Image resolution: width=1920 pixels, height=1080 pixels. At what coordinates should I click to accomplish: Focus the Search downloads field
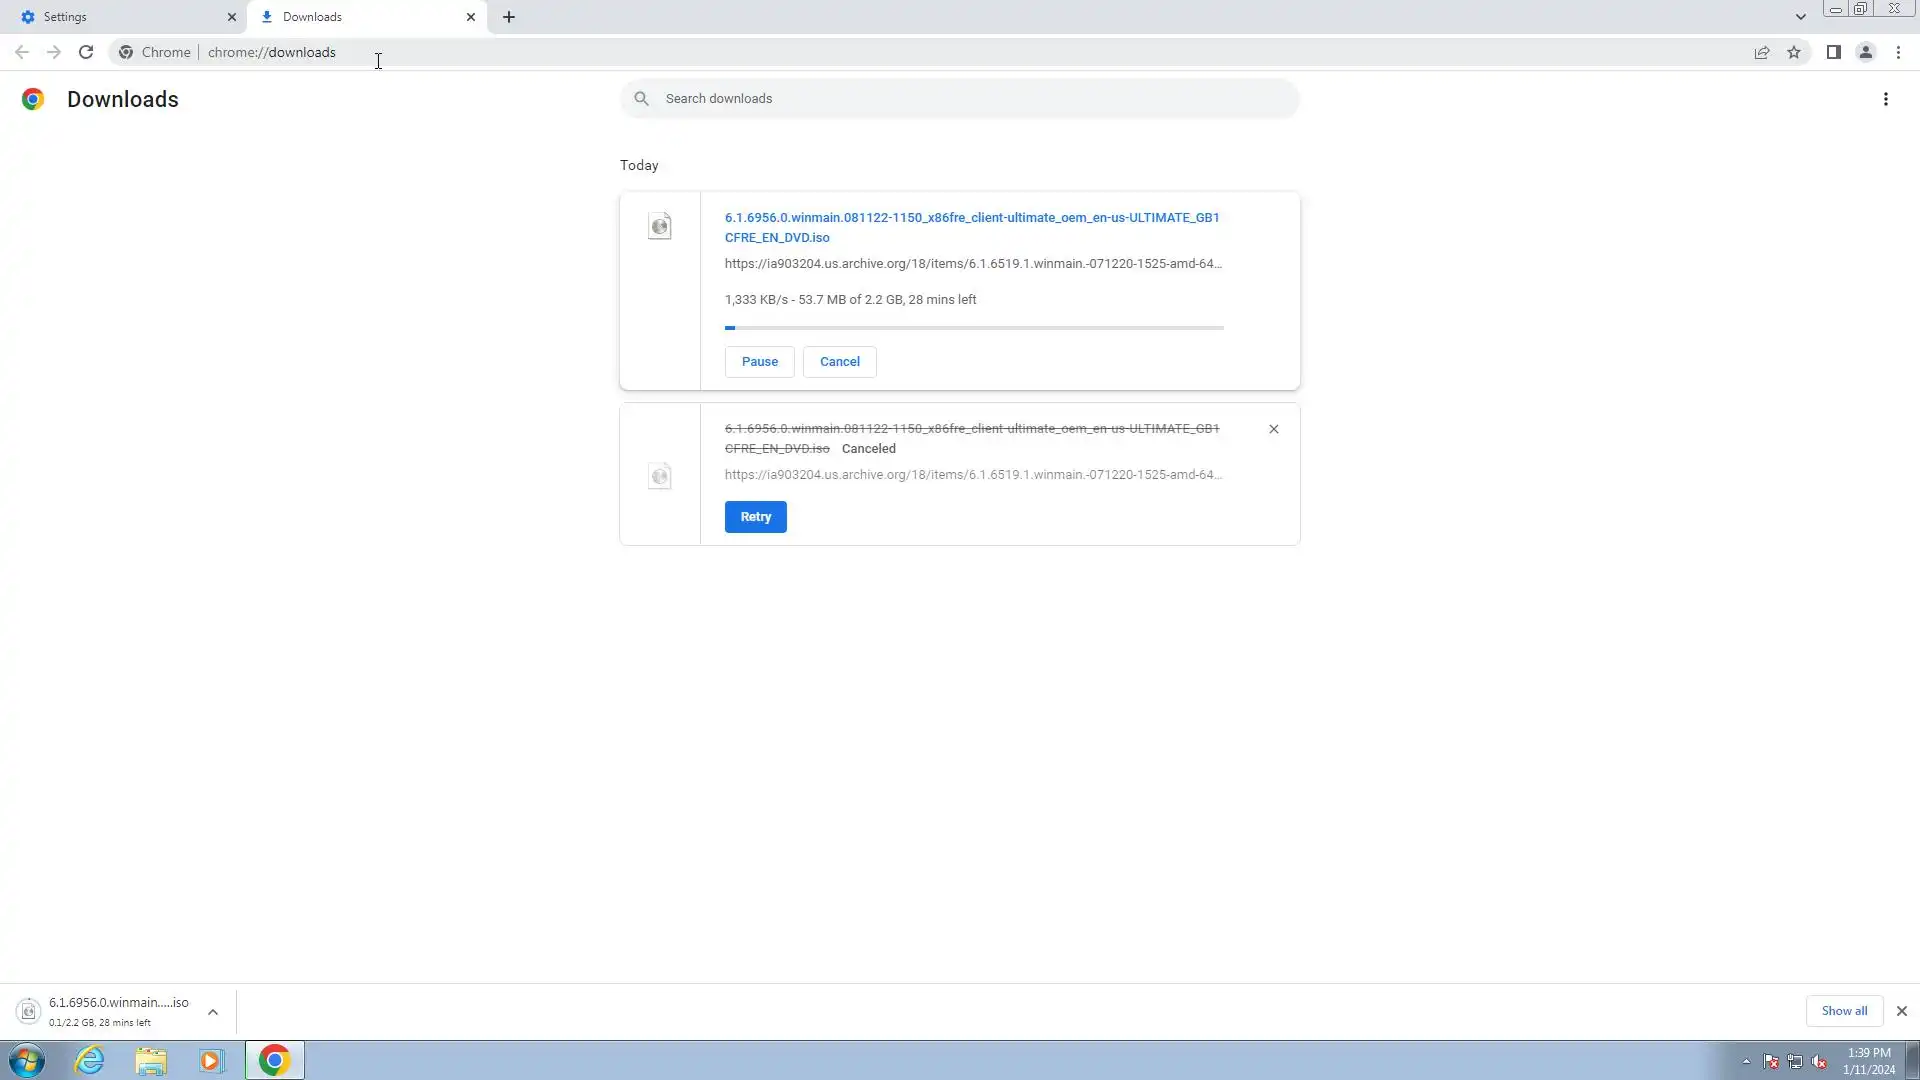click(960, 99)
